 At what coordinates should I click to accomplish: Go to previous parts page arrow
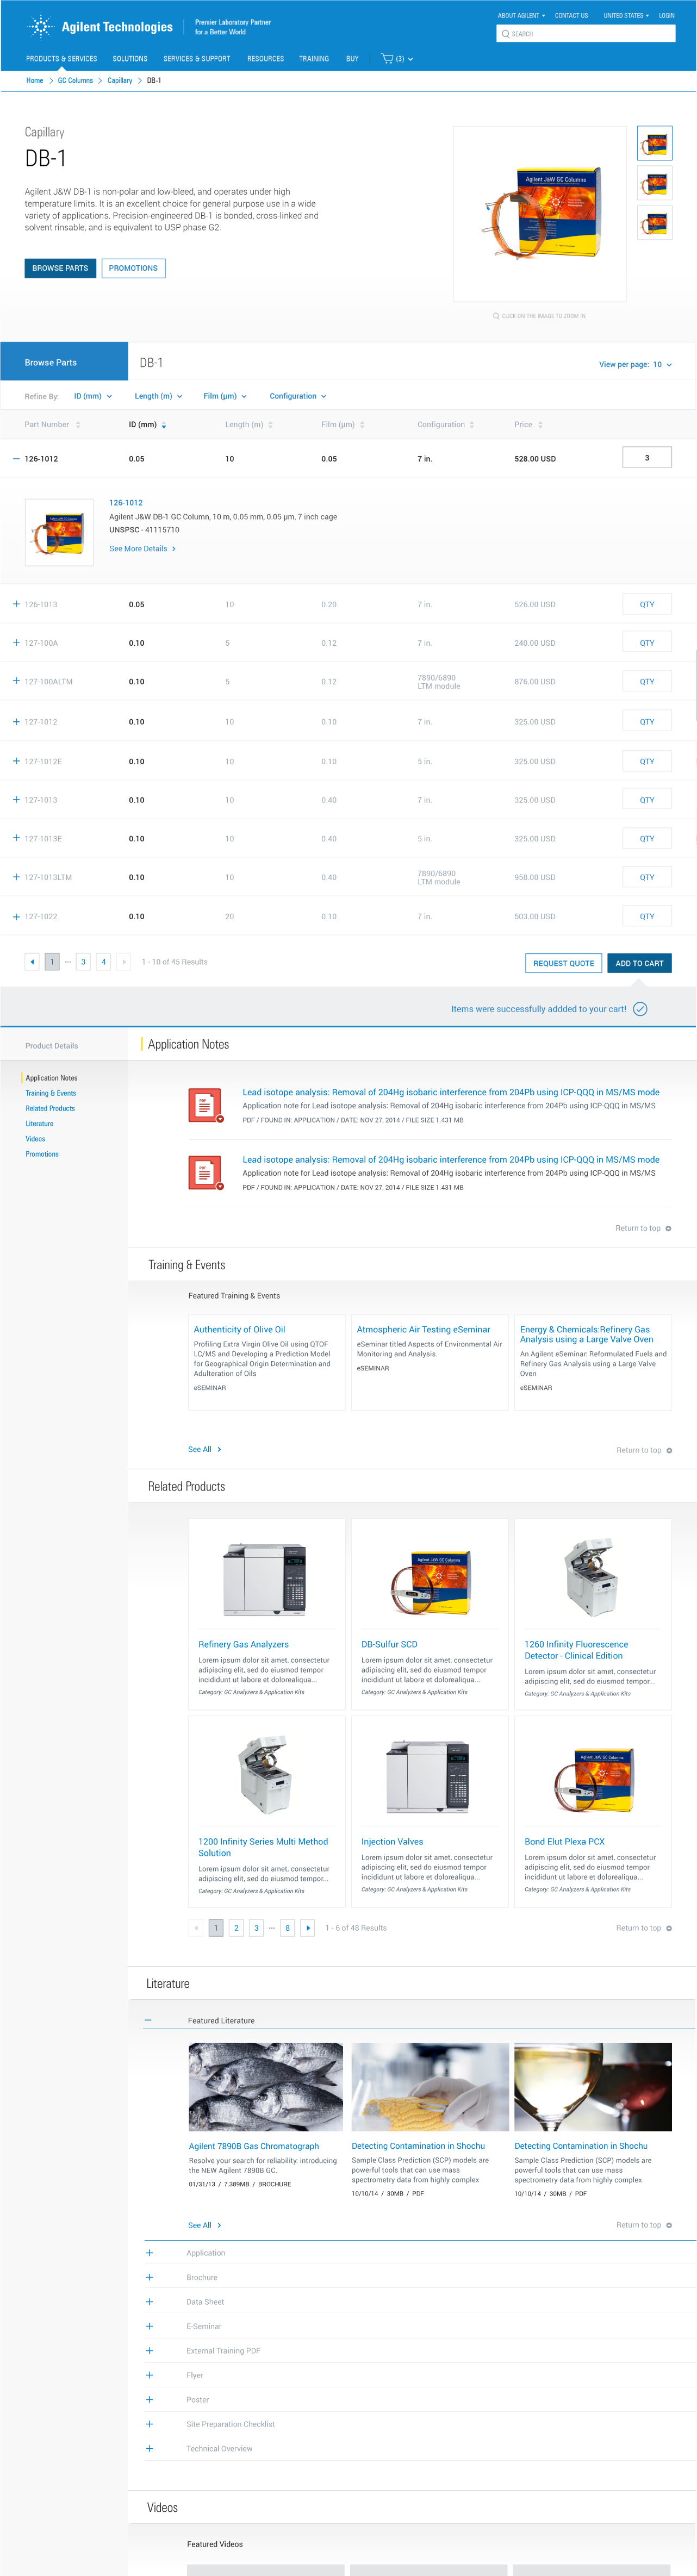(32, 962)
